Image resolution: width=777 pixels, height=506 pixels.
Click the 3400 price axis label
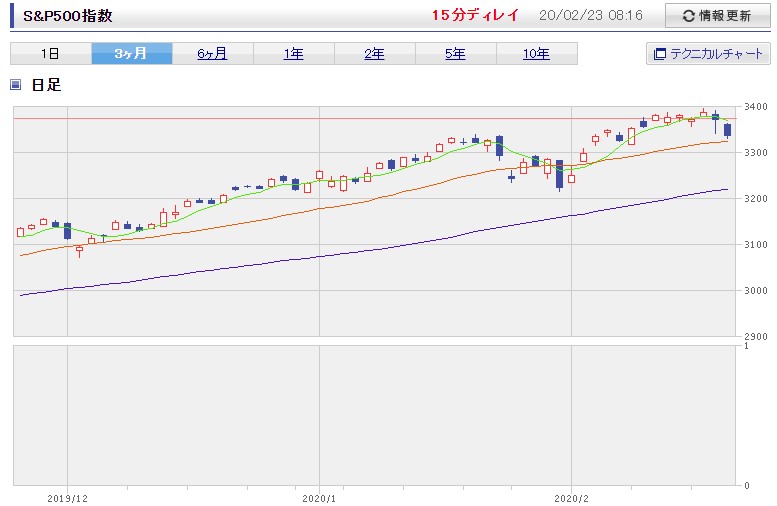[x=756, y=107]
